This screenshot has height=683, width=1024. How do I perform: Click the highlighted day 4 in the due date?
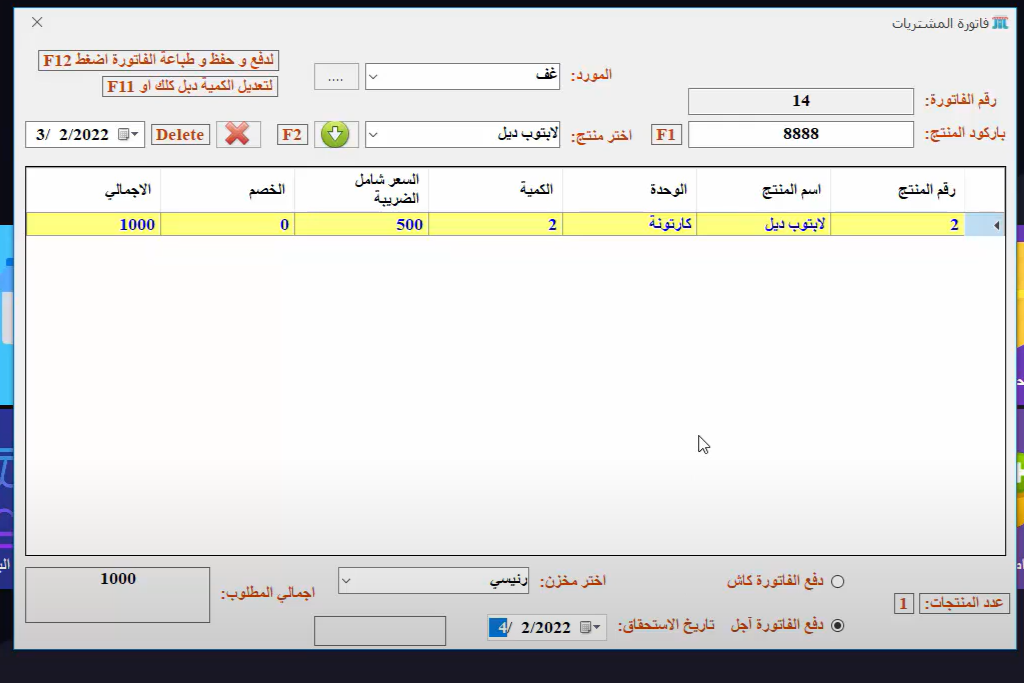coord(499,627)
